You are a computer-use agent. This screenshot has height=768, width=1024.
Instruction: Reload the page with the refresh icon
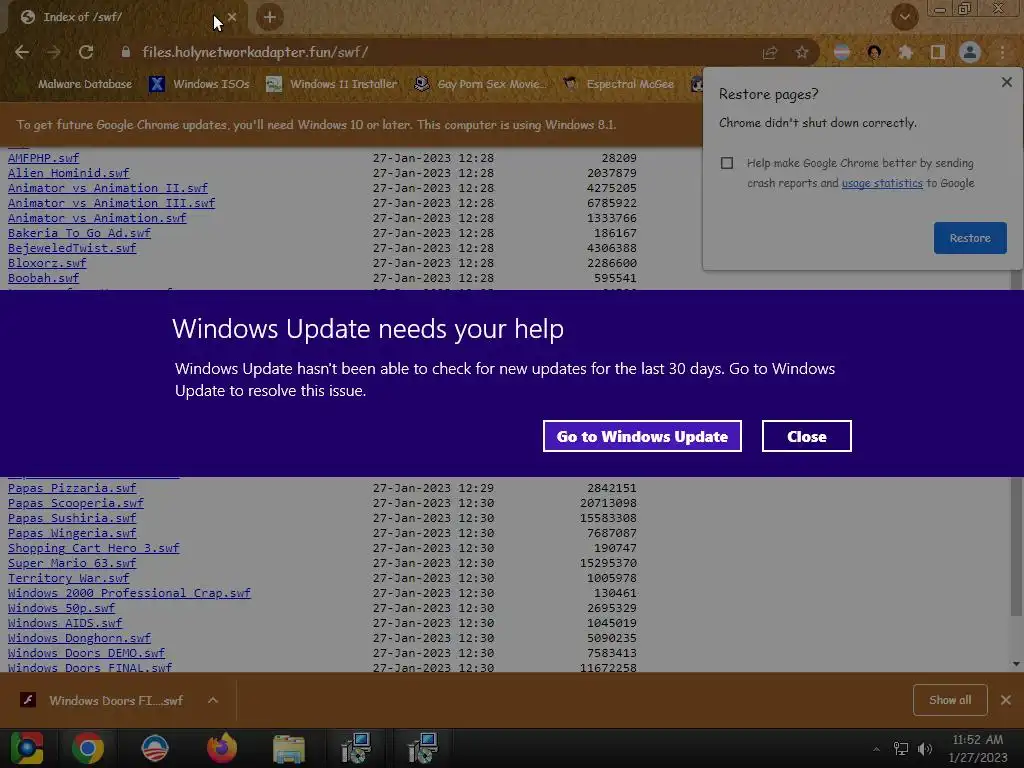point(86,52)
